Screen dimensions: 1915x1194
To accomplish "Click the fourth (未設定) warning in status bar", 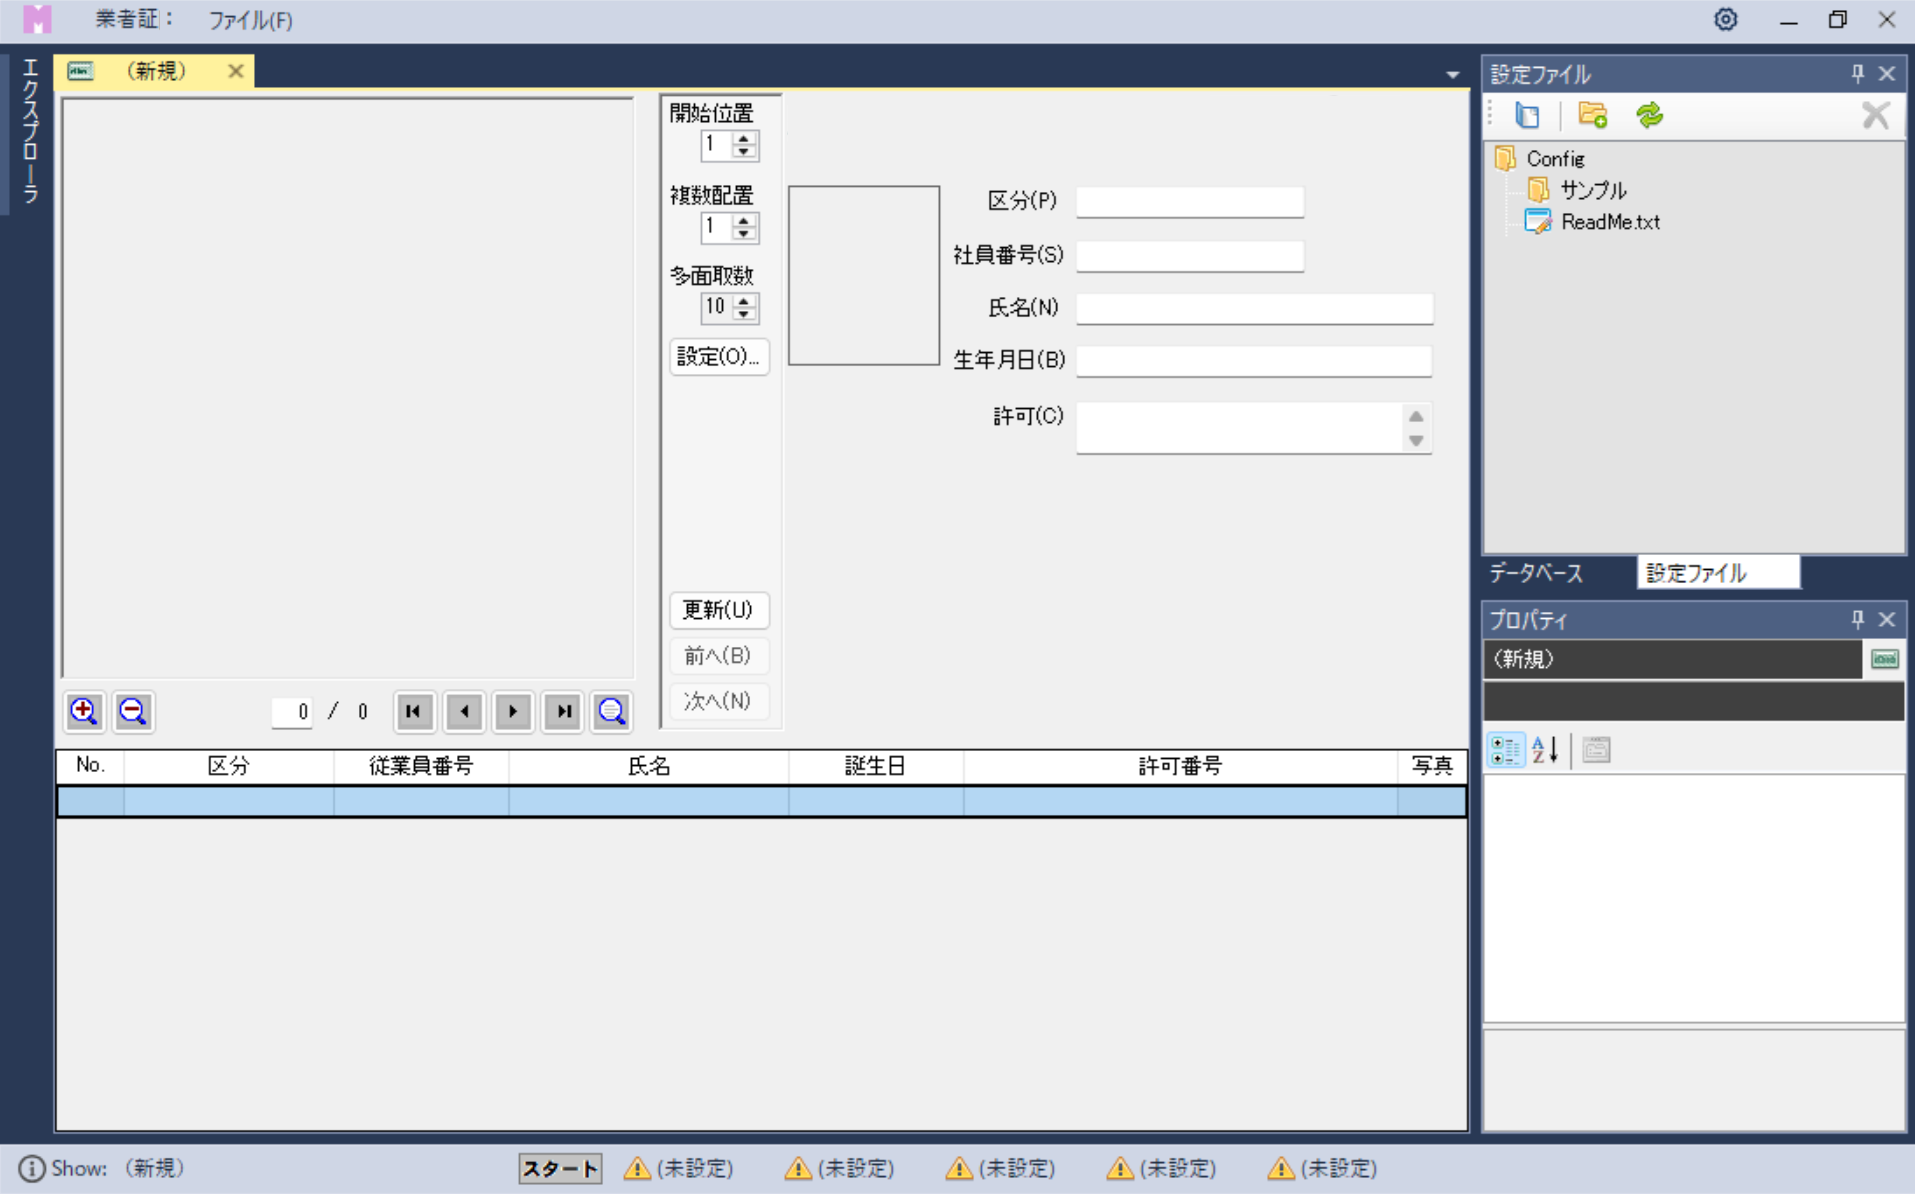I will 1163,1168.
